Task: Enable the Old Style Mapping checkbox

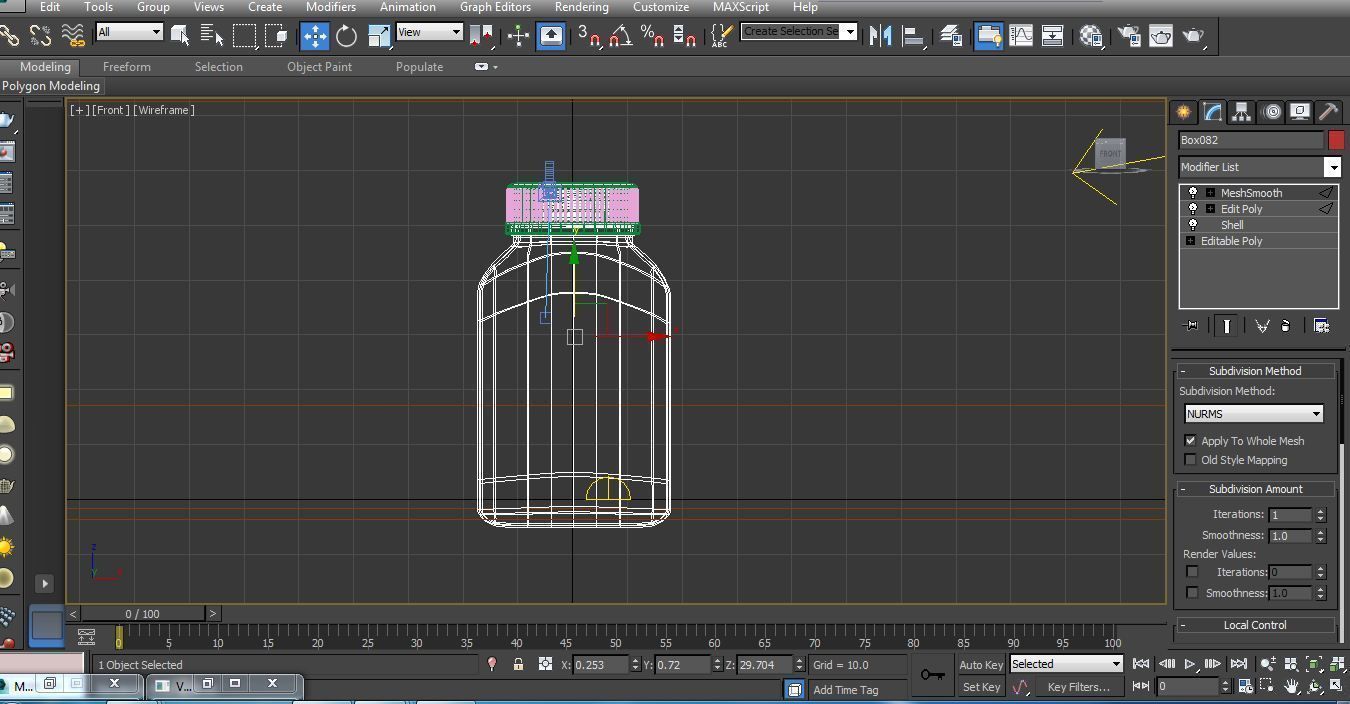Action: [x=1190, y=460]
